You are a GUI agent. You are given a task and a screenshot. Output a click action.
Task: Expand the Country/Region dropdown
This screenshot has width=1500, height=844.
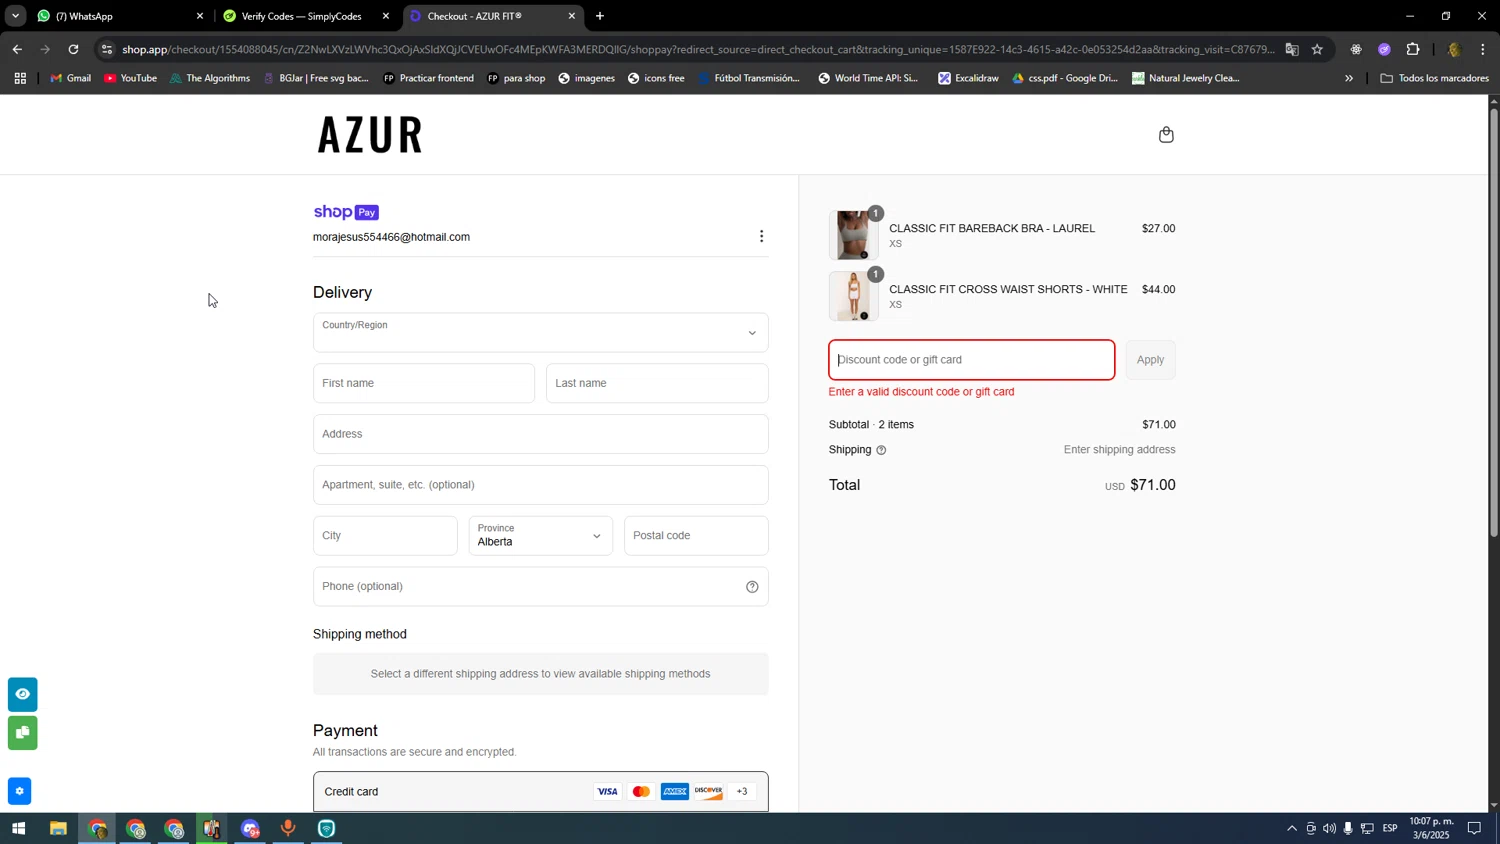(541, 333)
